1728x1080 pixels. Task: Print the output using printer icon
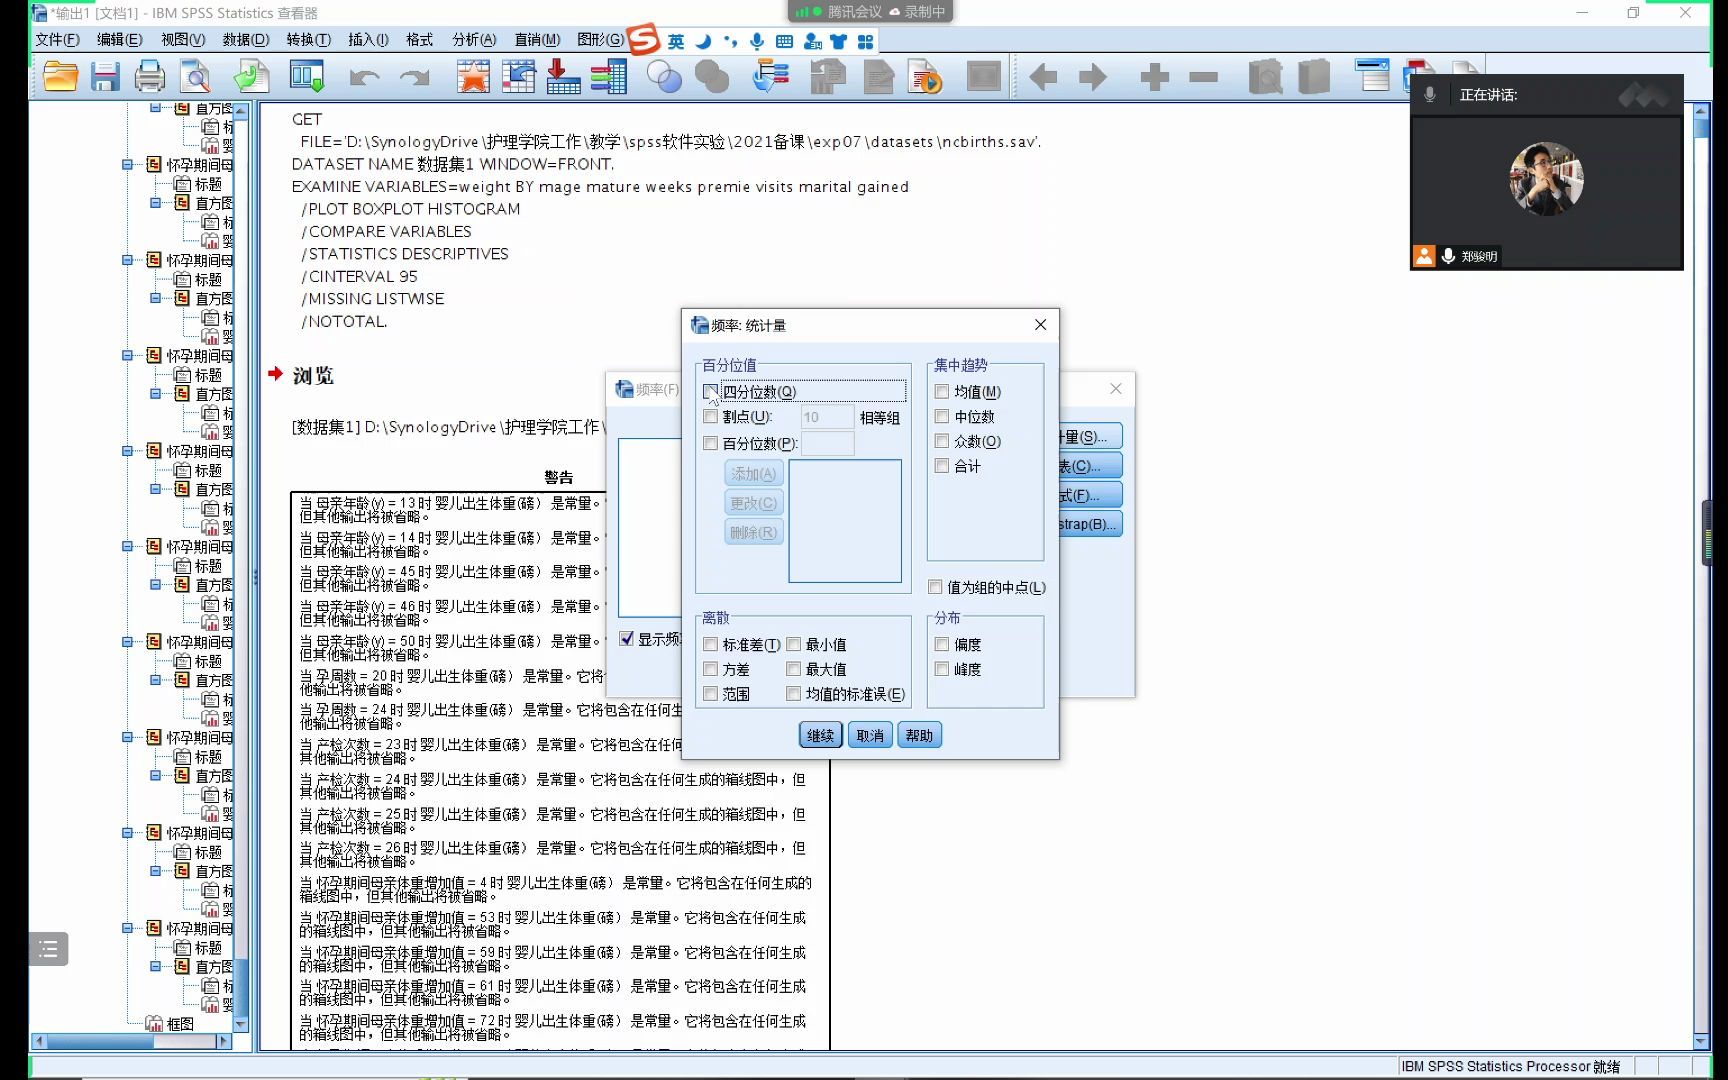pos(150,77)
